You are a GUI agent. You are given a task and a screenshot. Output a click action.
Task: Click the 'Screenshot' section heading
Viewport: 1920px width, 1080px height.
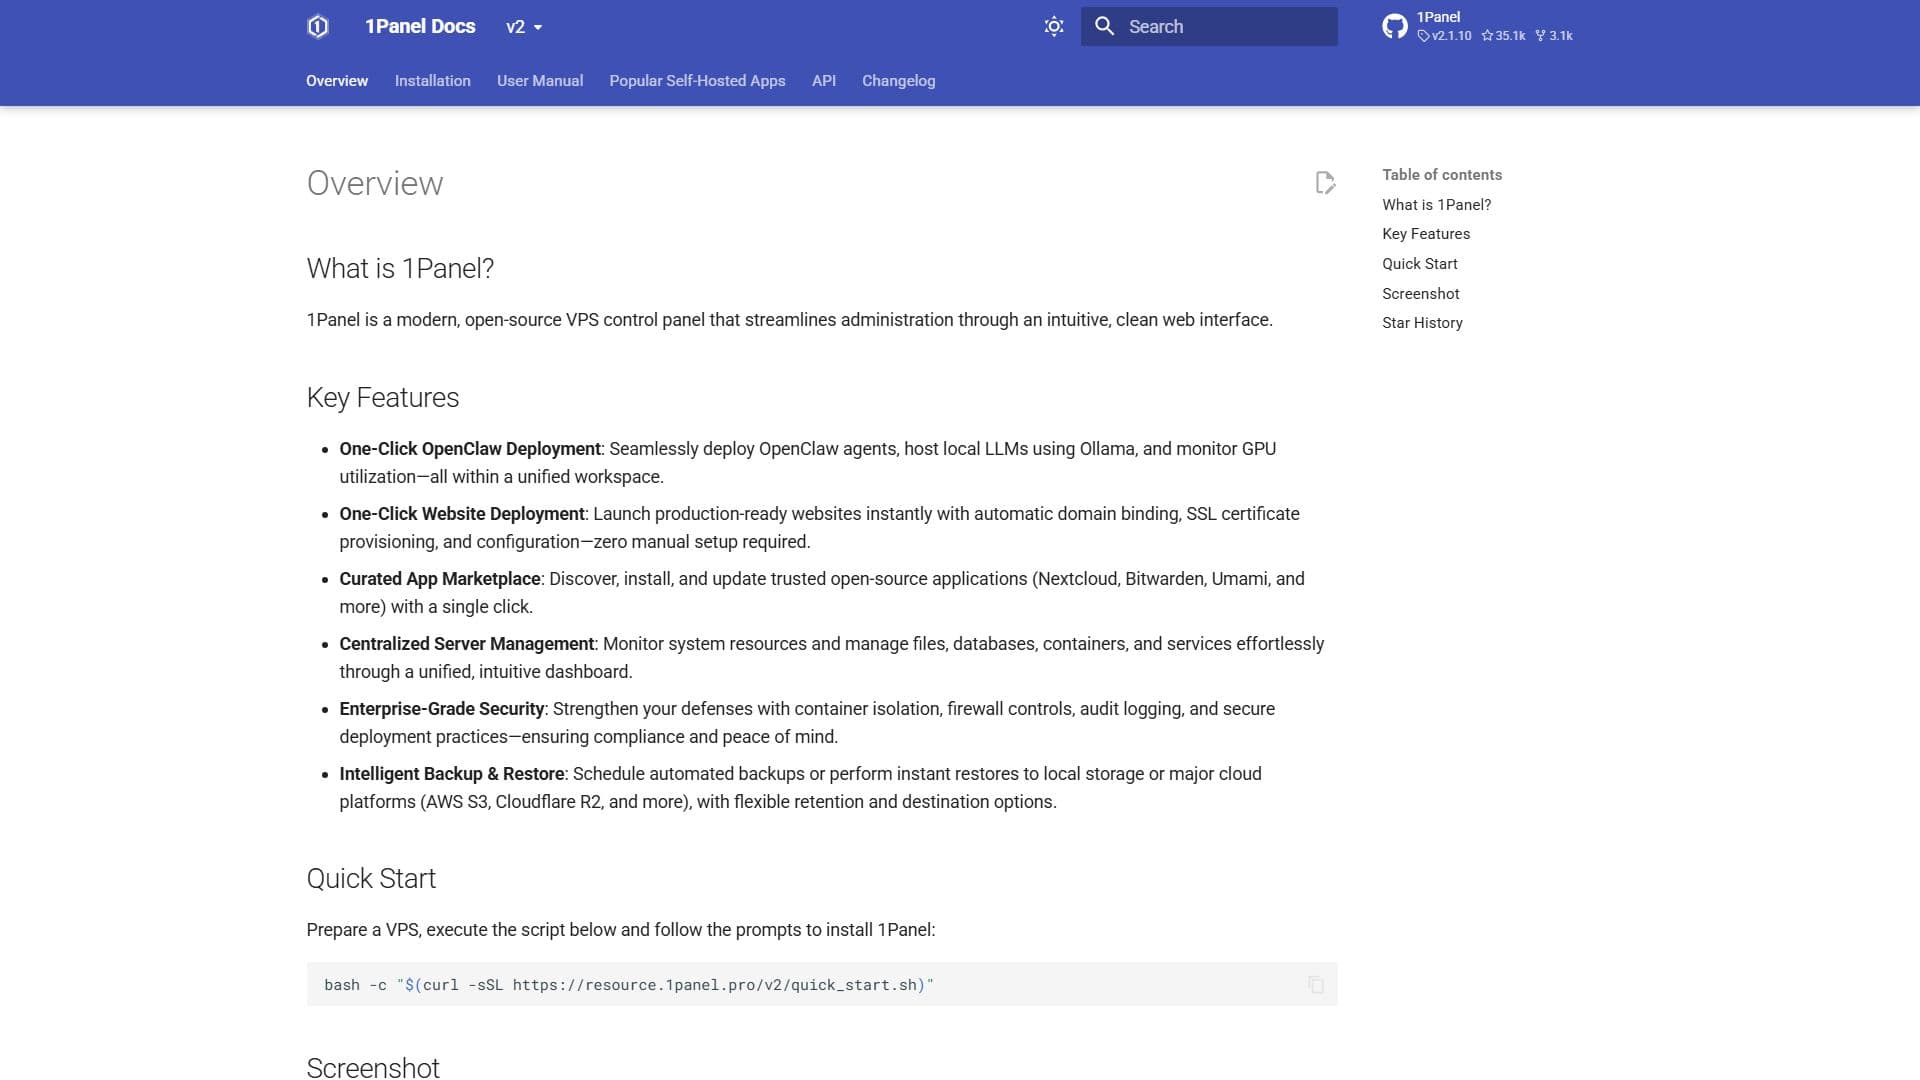[x=373, y=1068]
